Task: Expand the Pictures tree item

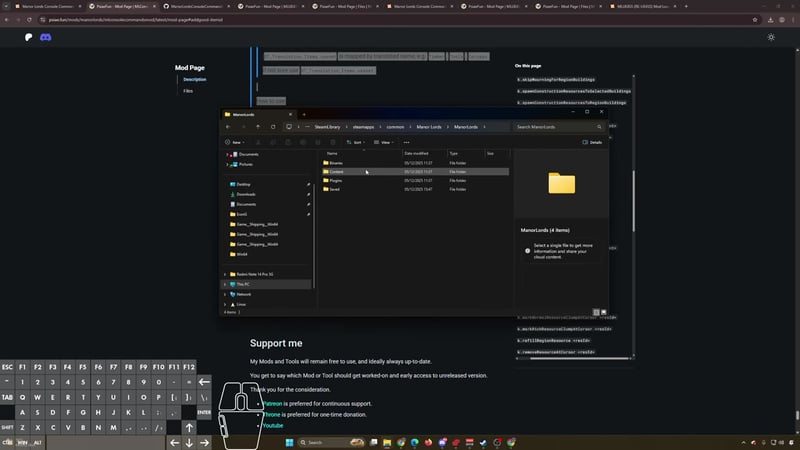Action: pos(227,164)
